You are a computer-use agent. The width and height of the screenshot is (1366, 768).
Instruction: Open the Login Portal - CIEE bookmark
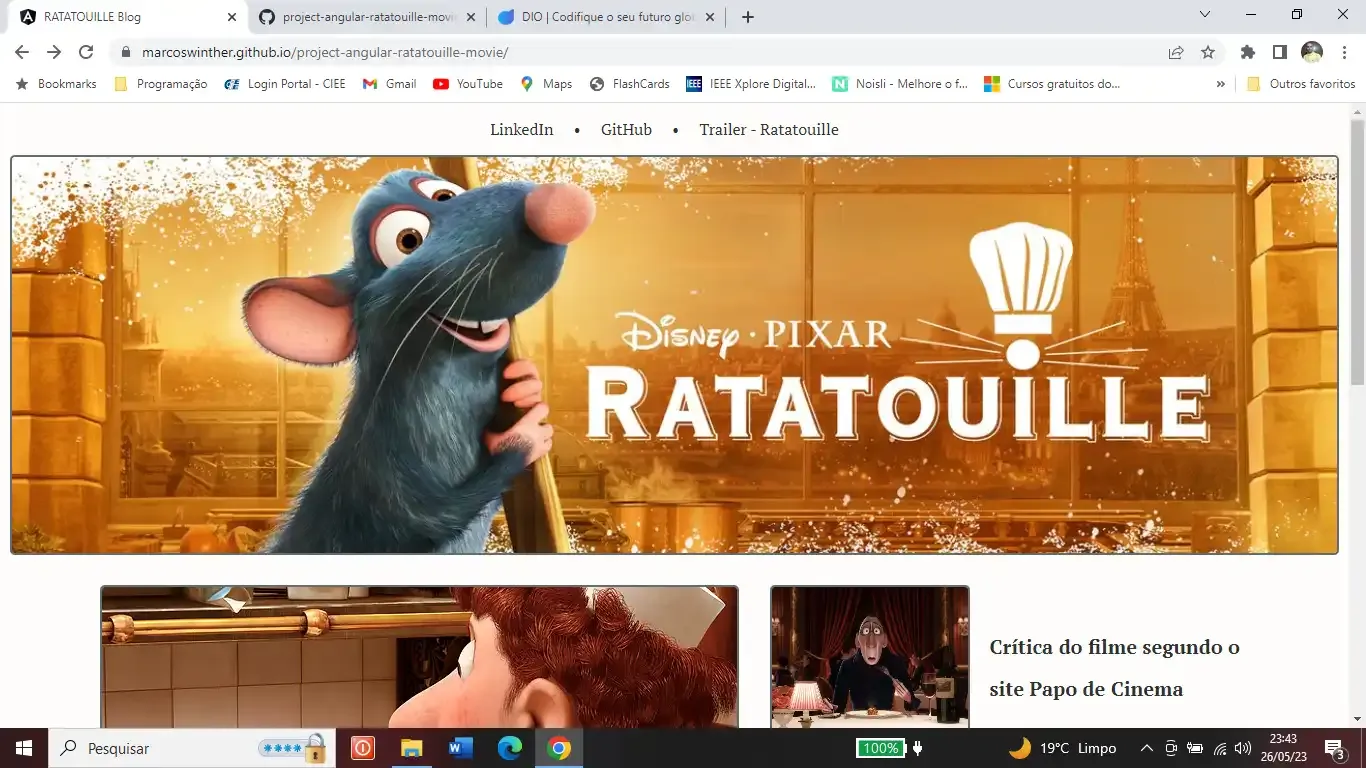(285, 84)
